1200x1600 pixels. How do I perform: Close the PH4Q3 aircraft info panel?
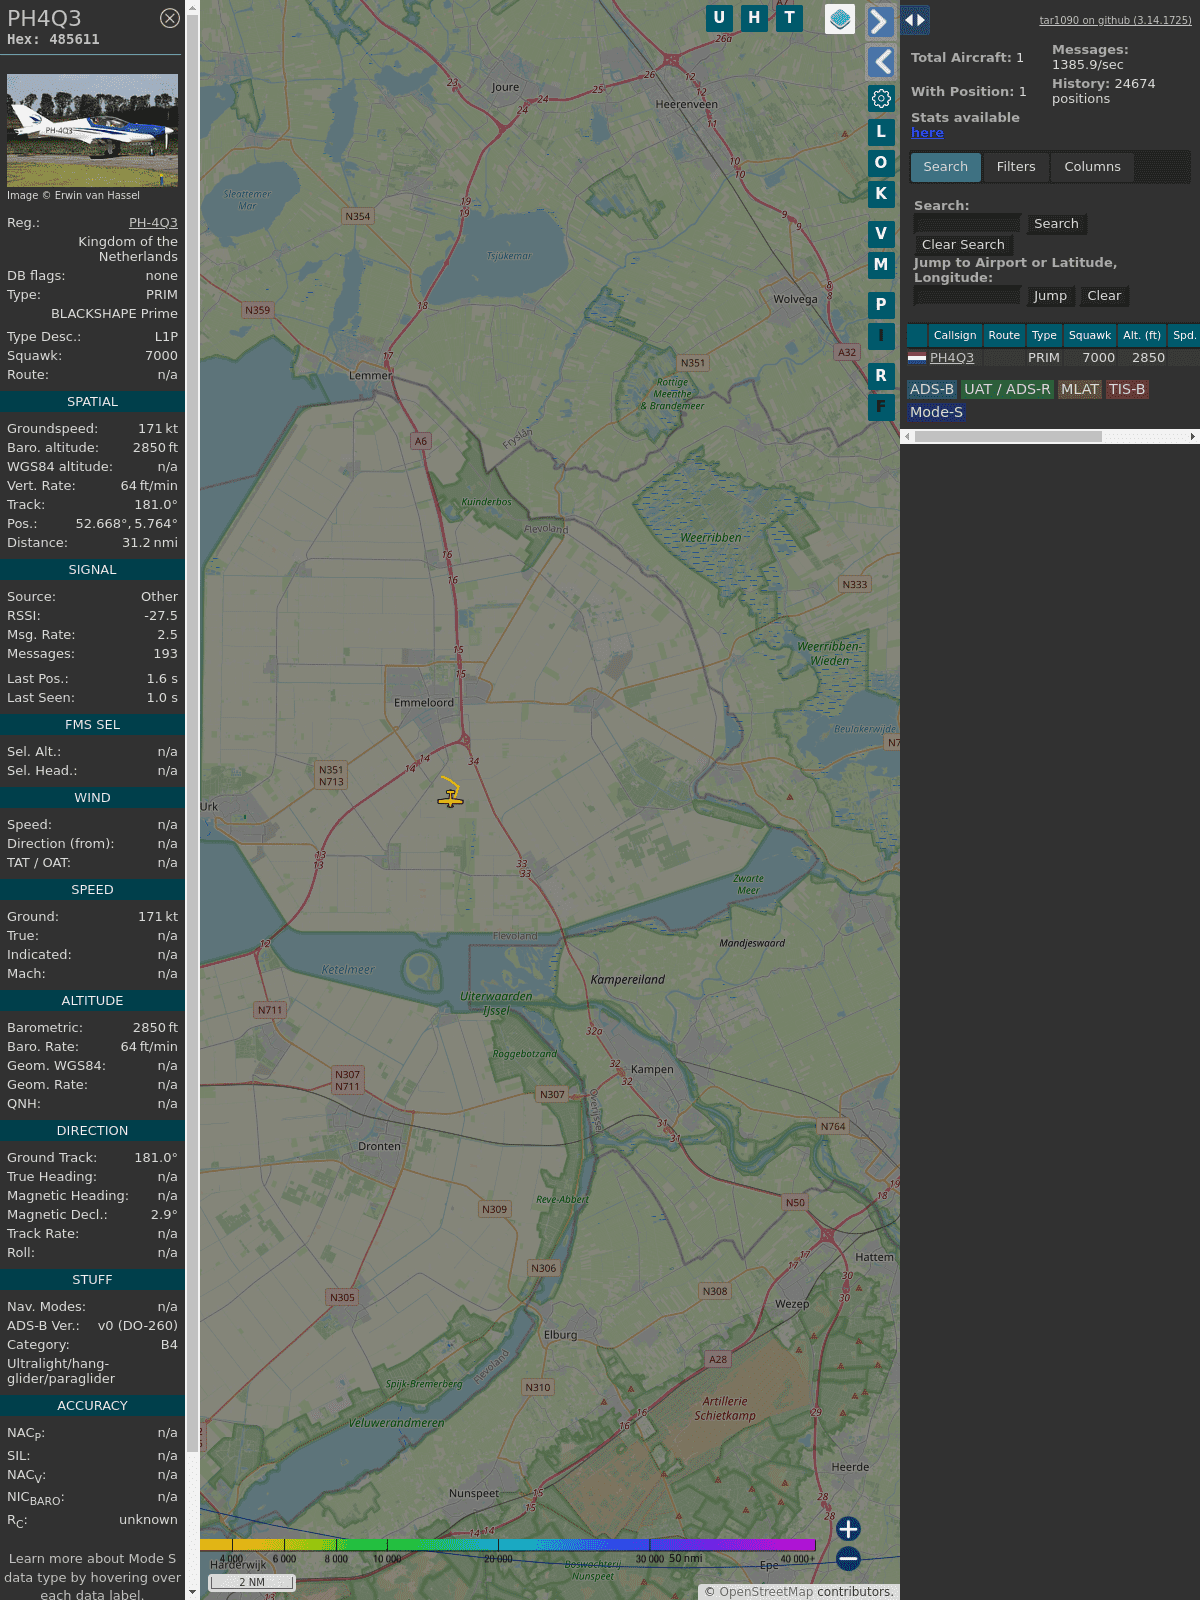tap(170, 18)
